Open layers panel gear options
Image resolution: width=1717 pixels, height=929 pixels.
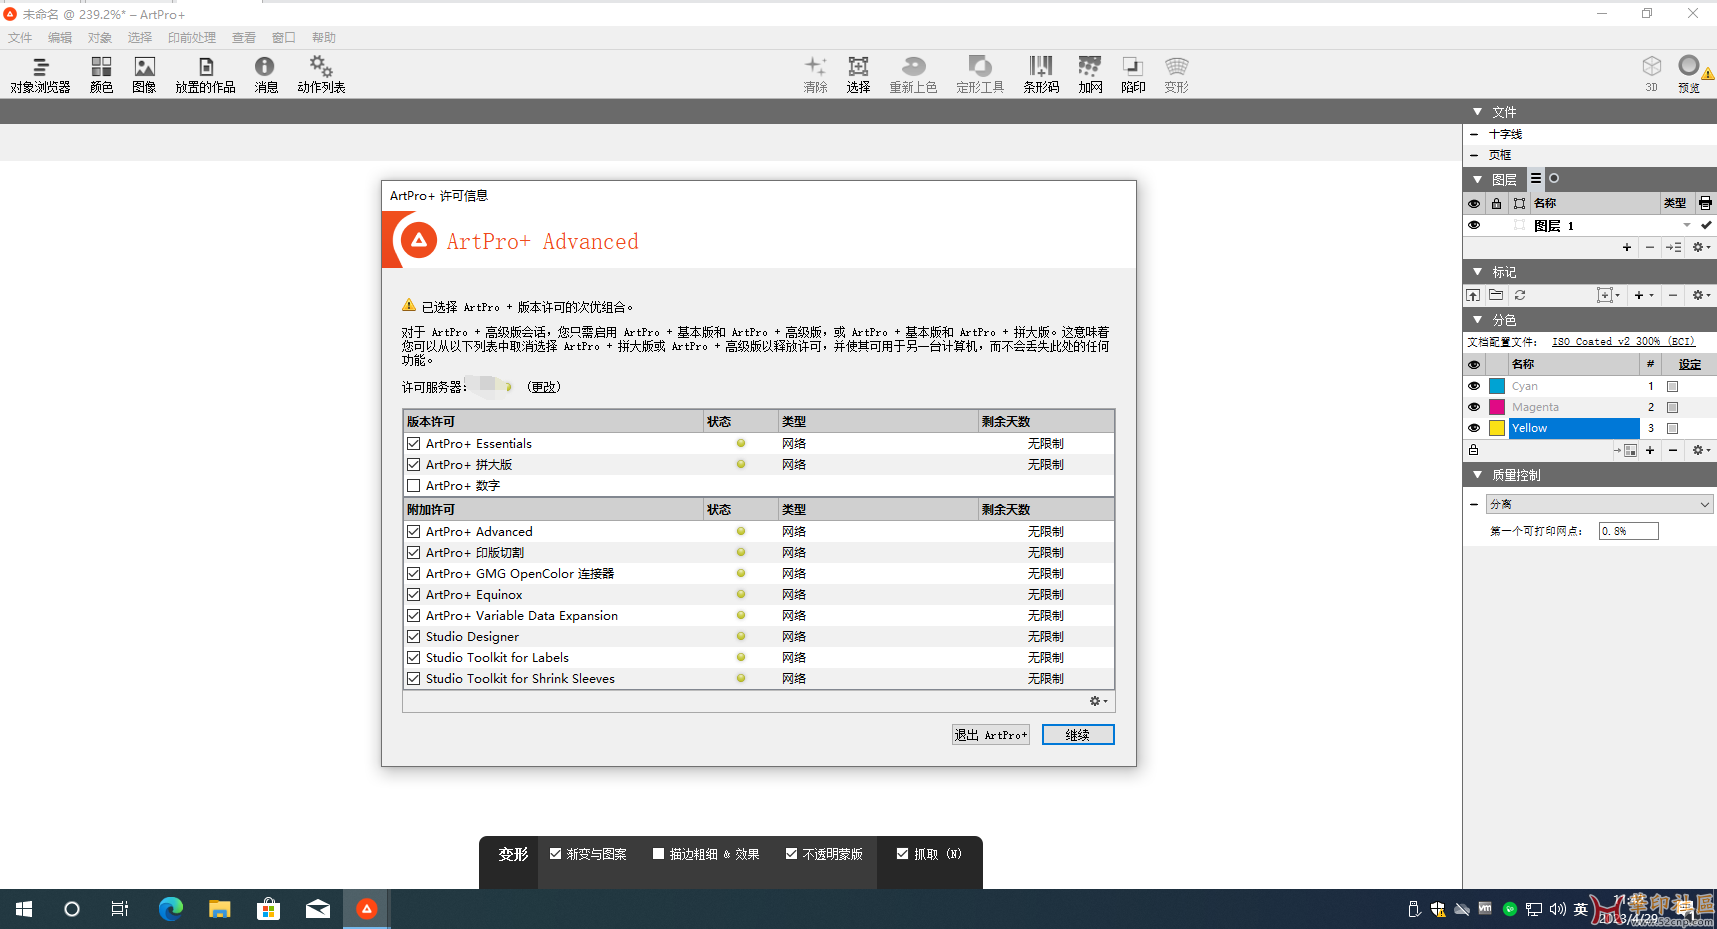pos(1700,247)
